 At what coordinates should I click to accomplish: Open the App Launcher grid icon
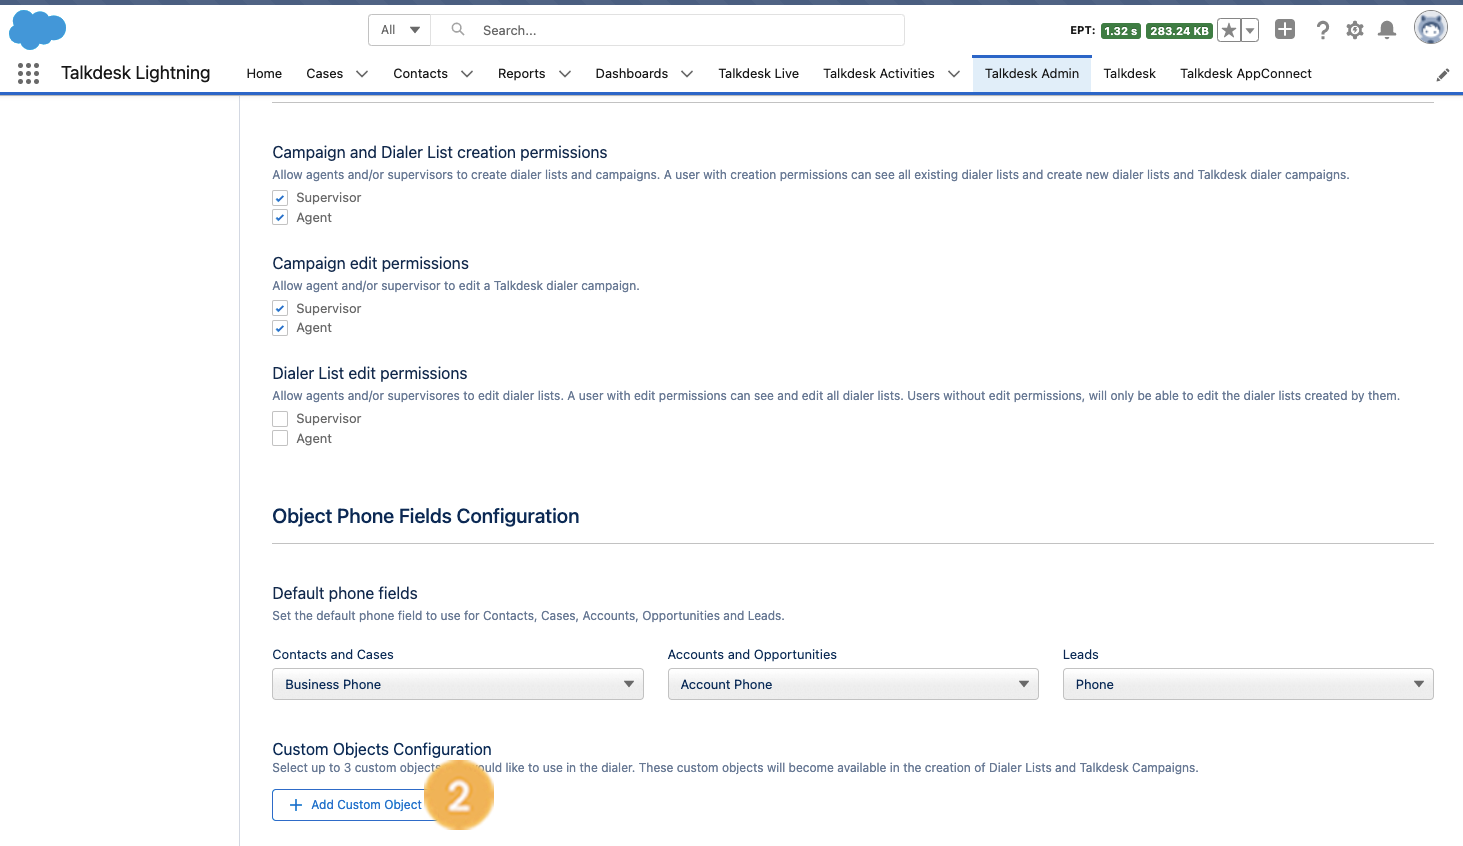[27, 73]
